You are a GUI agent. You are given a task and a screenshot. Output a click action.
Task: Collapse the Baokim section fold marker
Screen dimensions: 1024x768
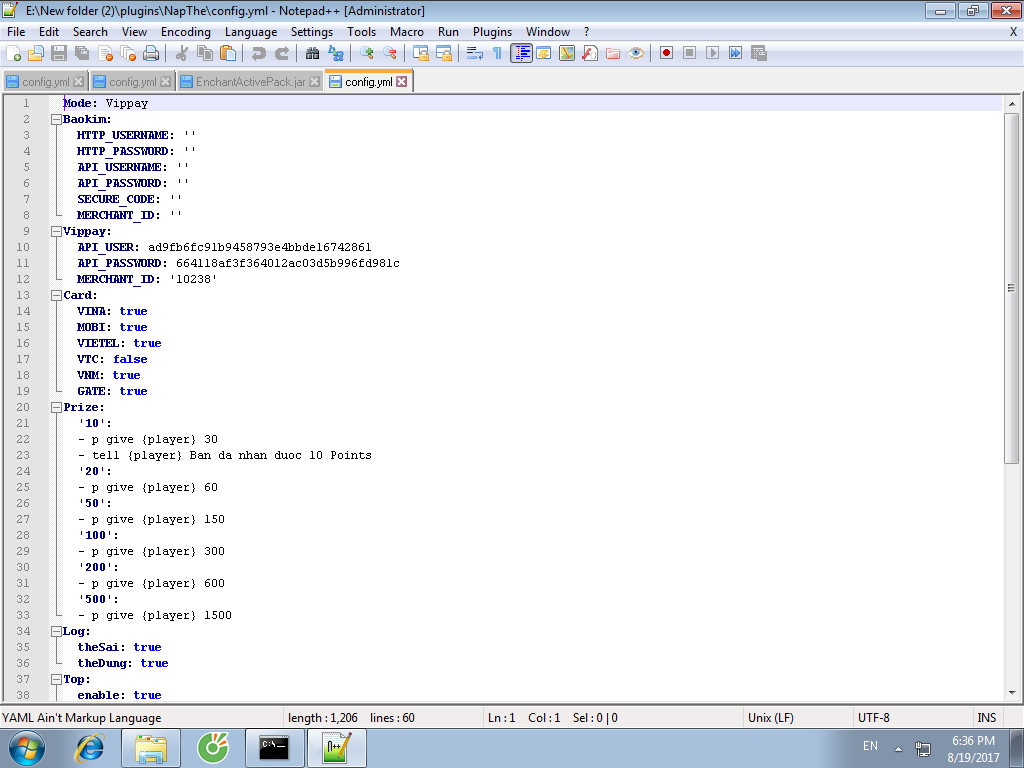coord(56,119)
